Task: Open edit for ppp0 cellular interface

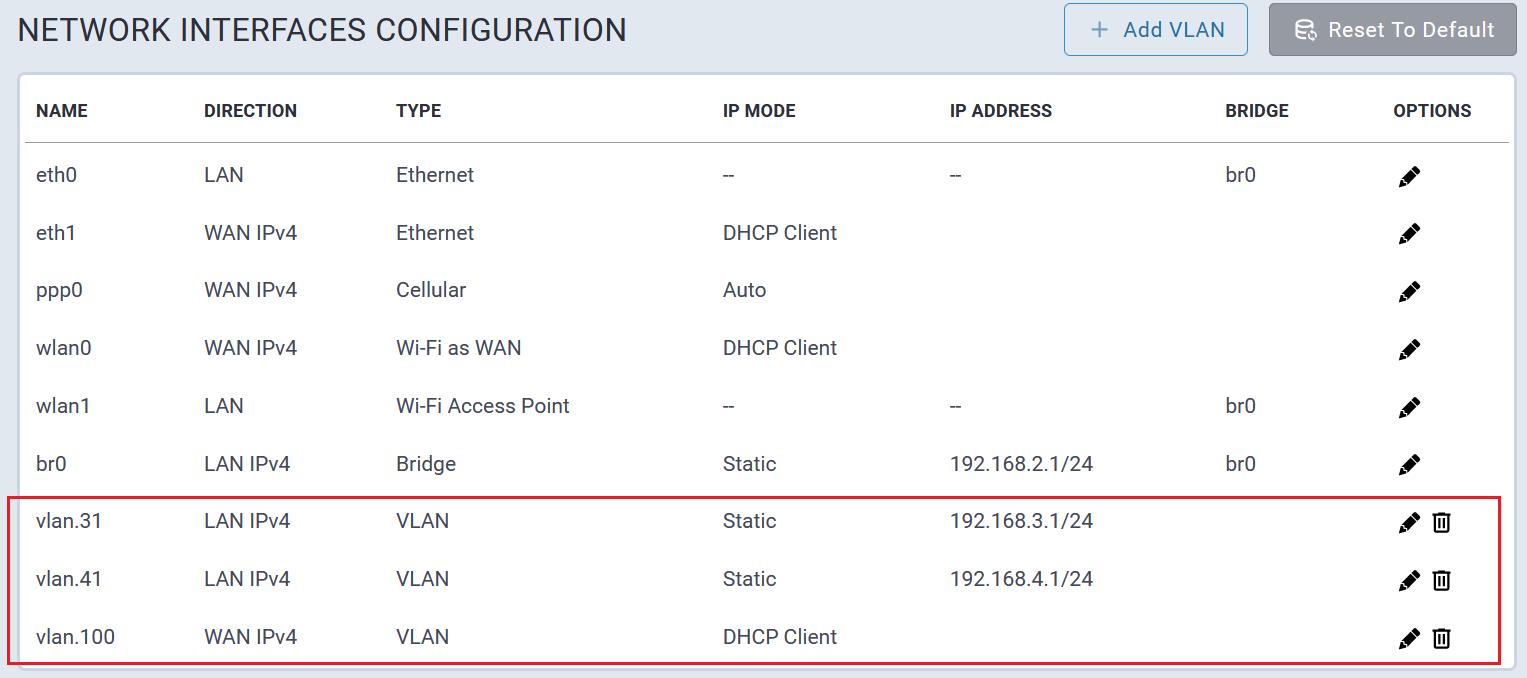Action: coord(1409,292)
